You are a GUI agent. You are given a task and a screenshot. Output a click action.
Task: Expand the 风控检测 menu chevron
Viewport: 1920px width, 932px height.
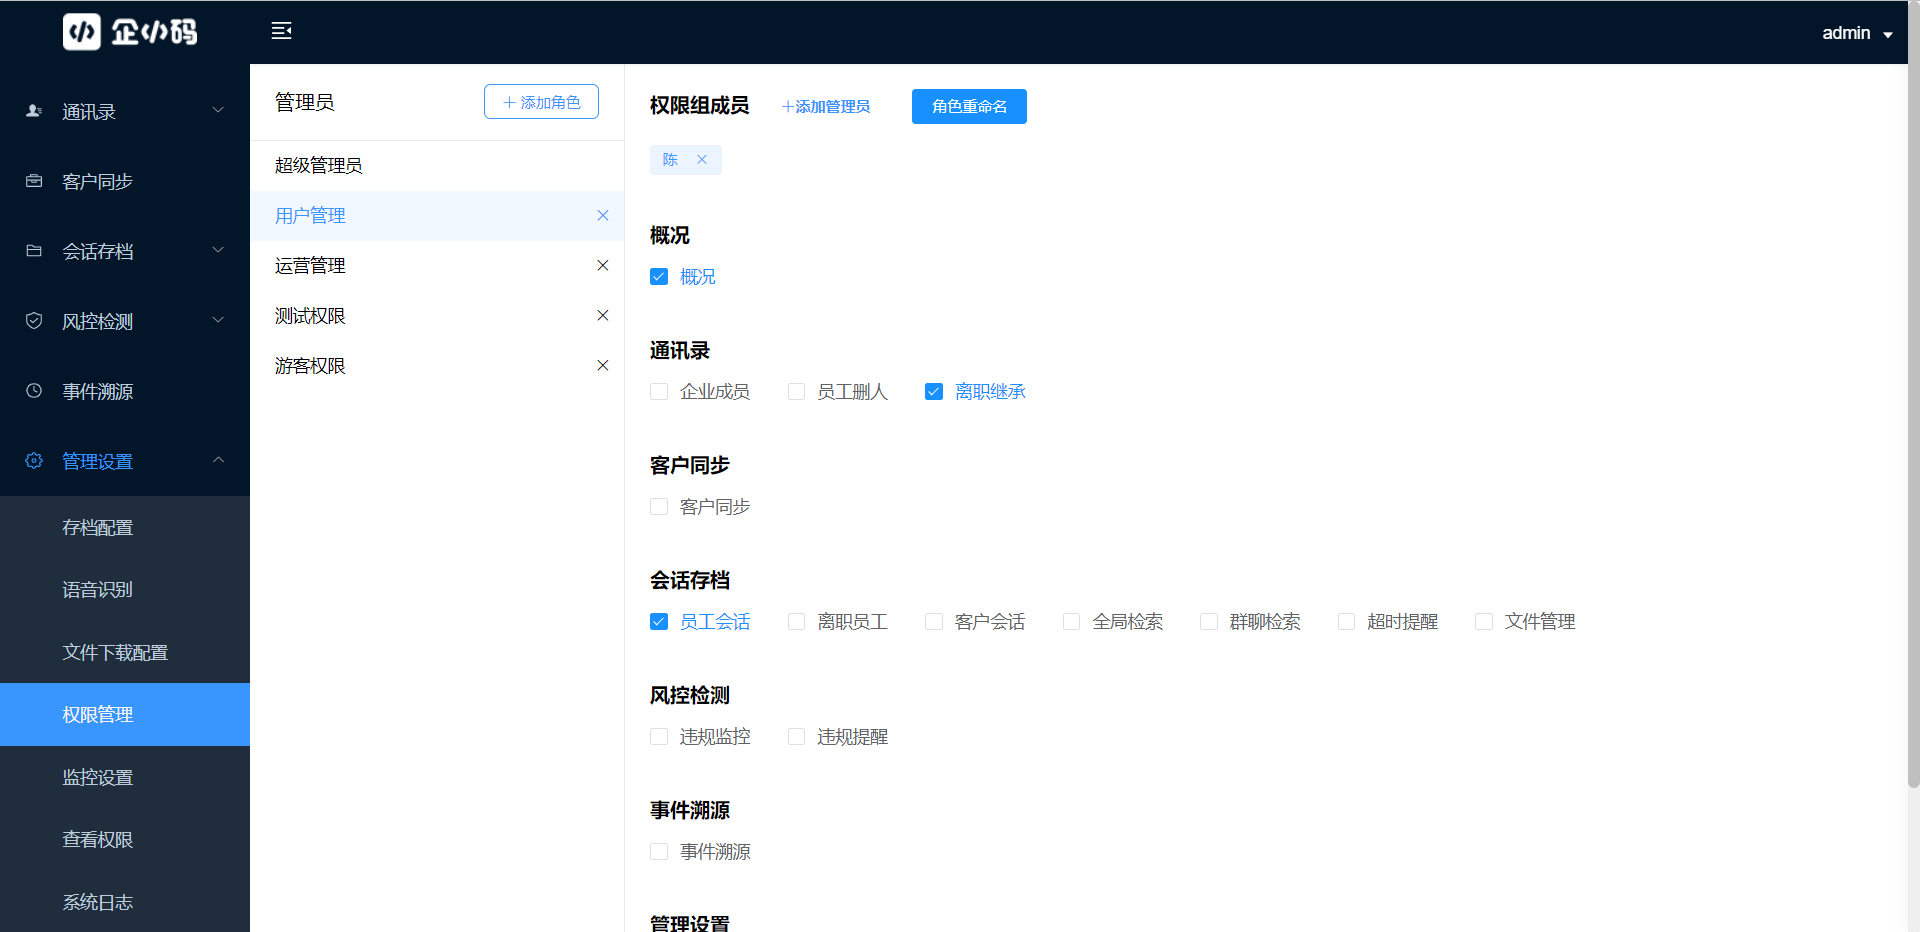coord(218,320)
